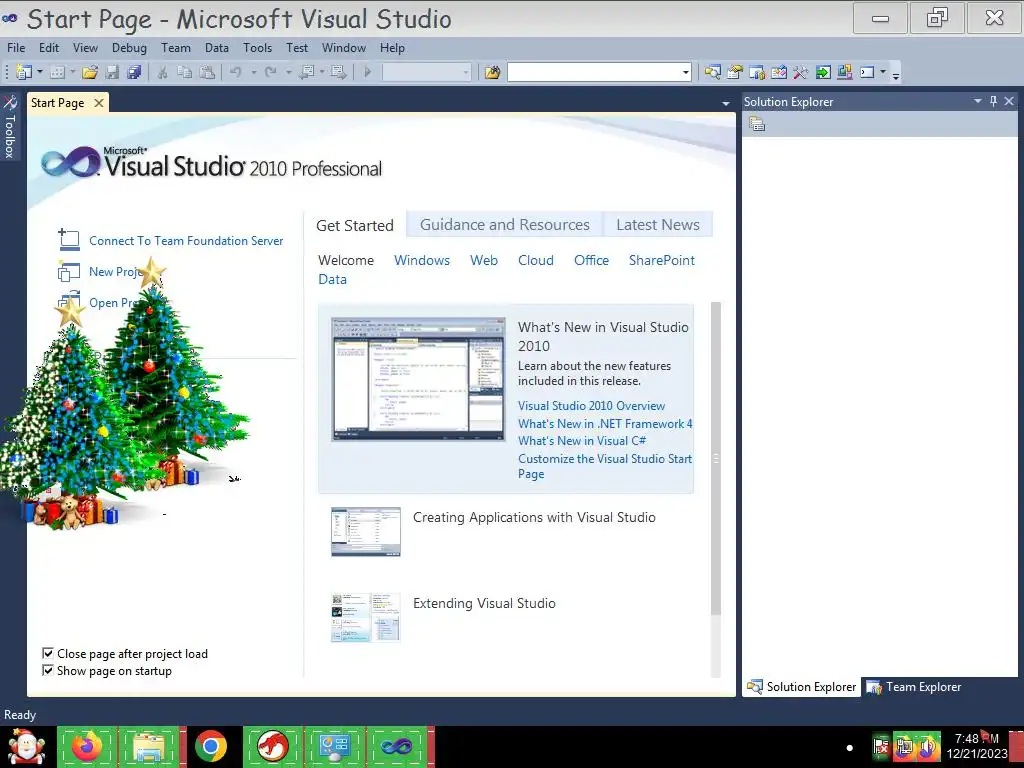Switch to the Latest News tab
The image size is (1024, 768).
658,225
